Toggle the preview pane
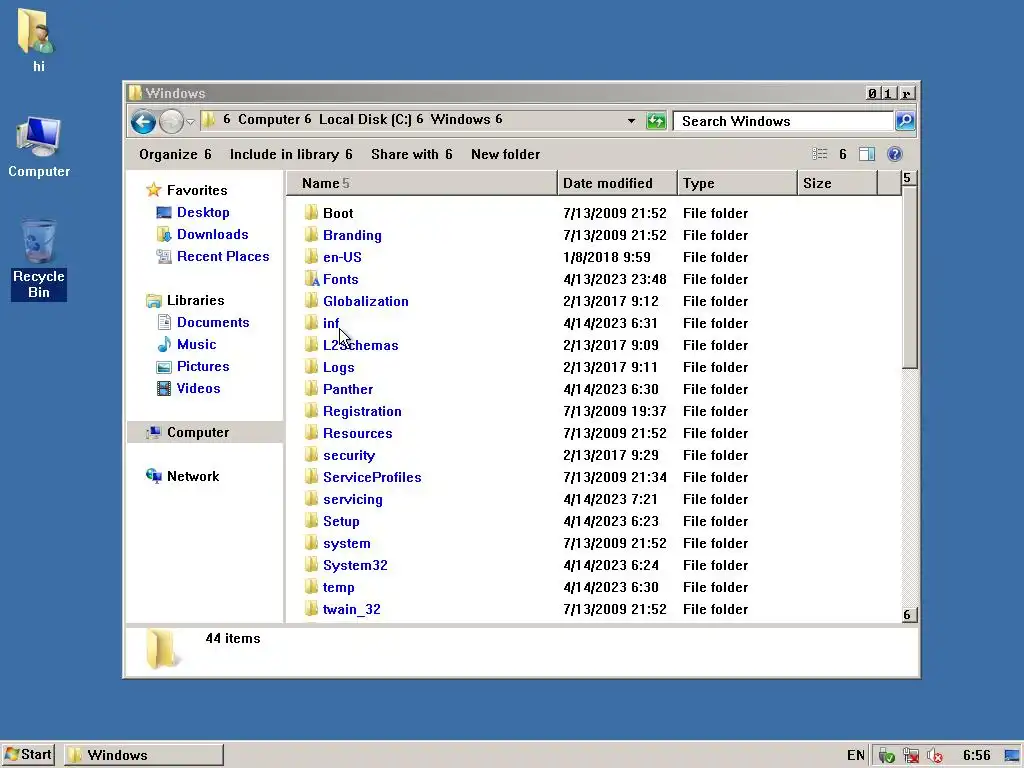 [x=867, y=154]
